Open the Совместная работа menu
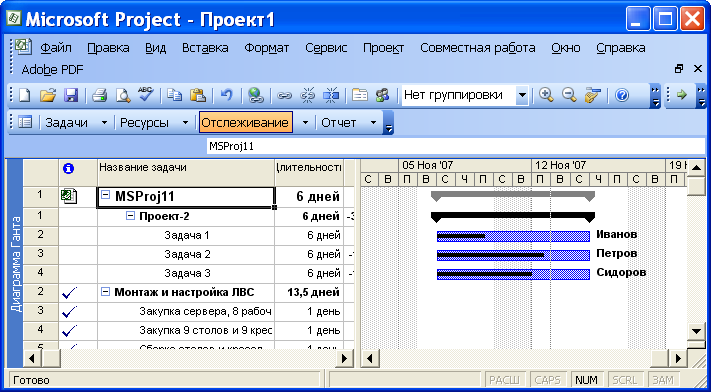This screenshot has width=711, height=392. (477, 48)
